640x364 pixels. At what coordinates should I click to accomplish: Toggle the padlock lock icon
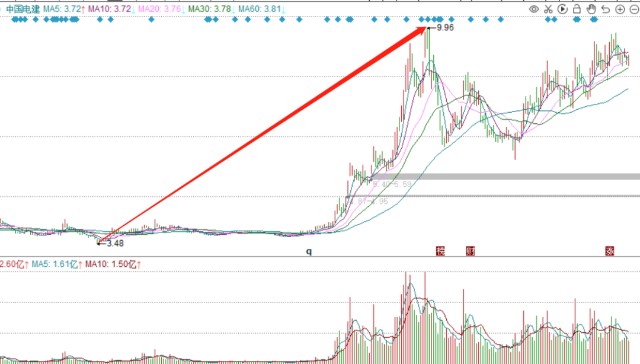click(577, 9)
